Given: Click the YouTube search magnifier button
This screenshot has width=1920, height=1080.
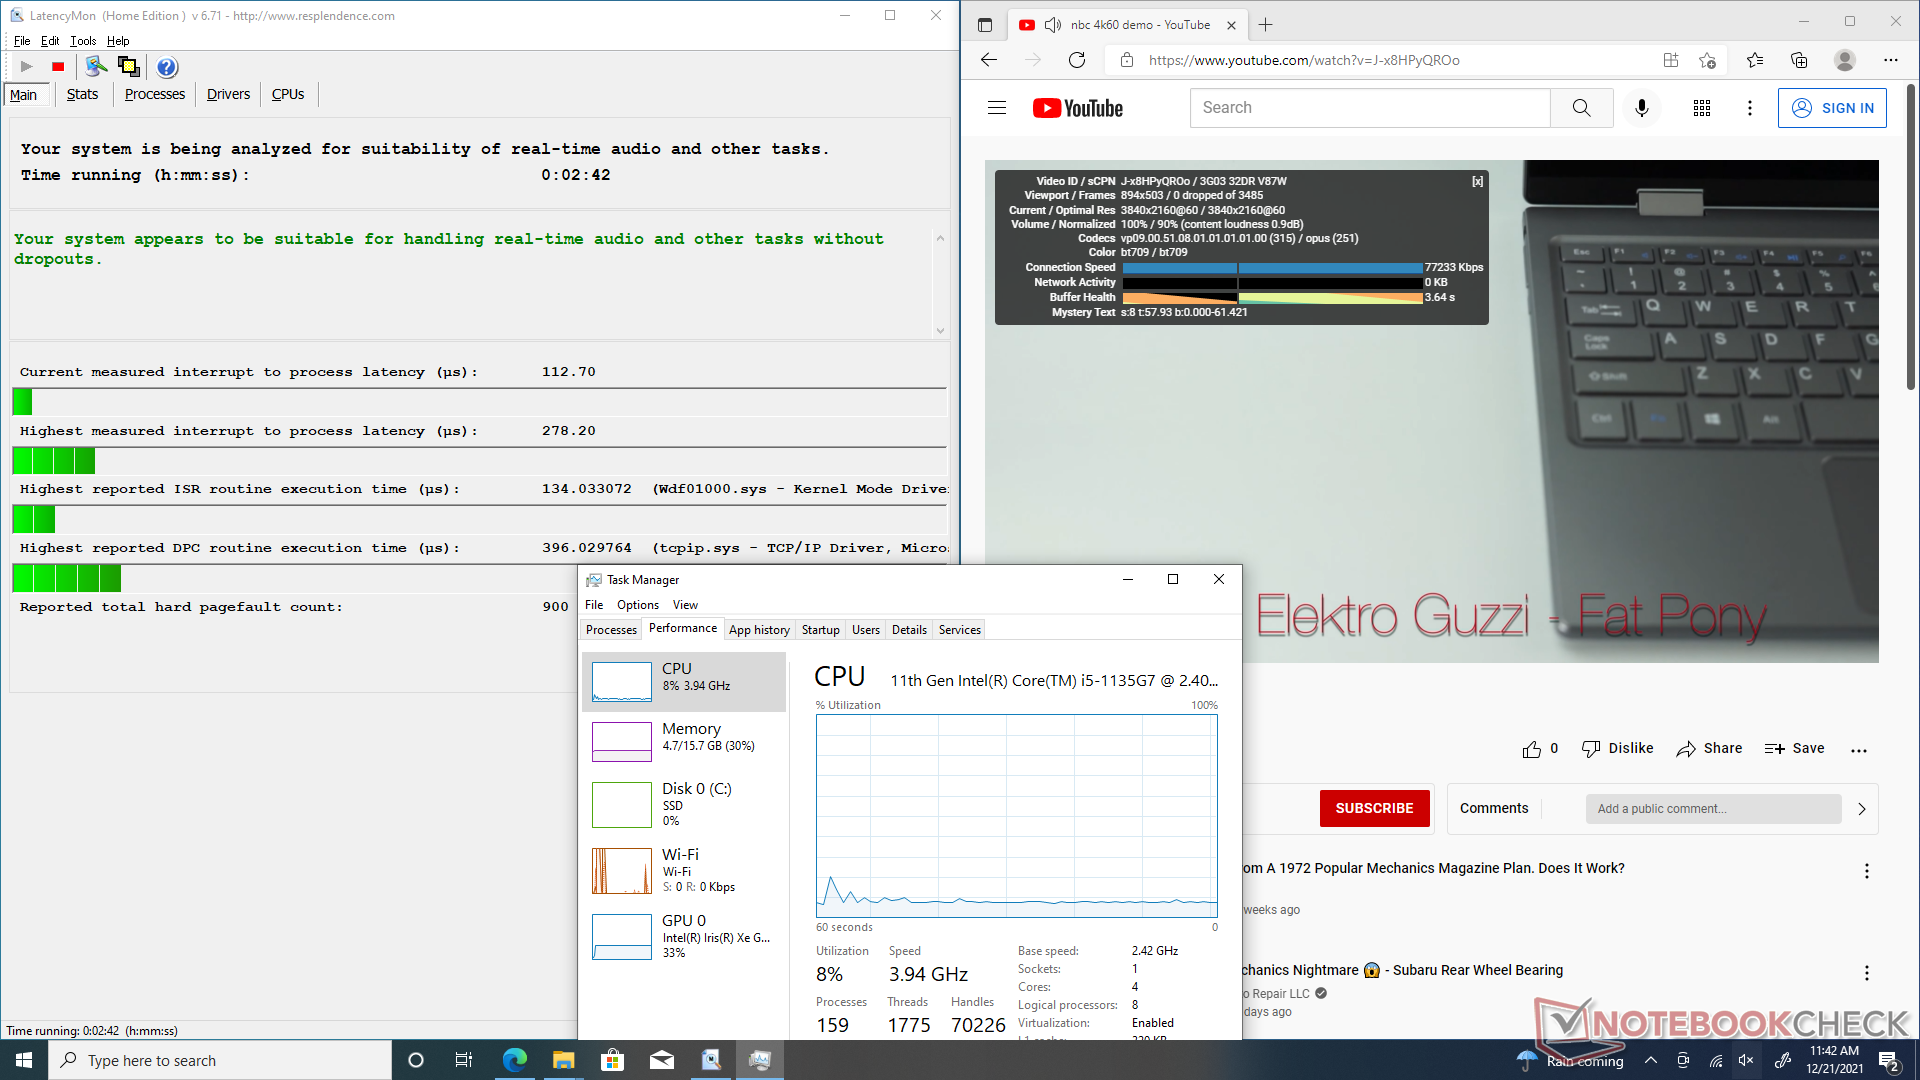Looking at the screenshot, I should [x=1581, y=108].
